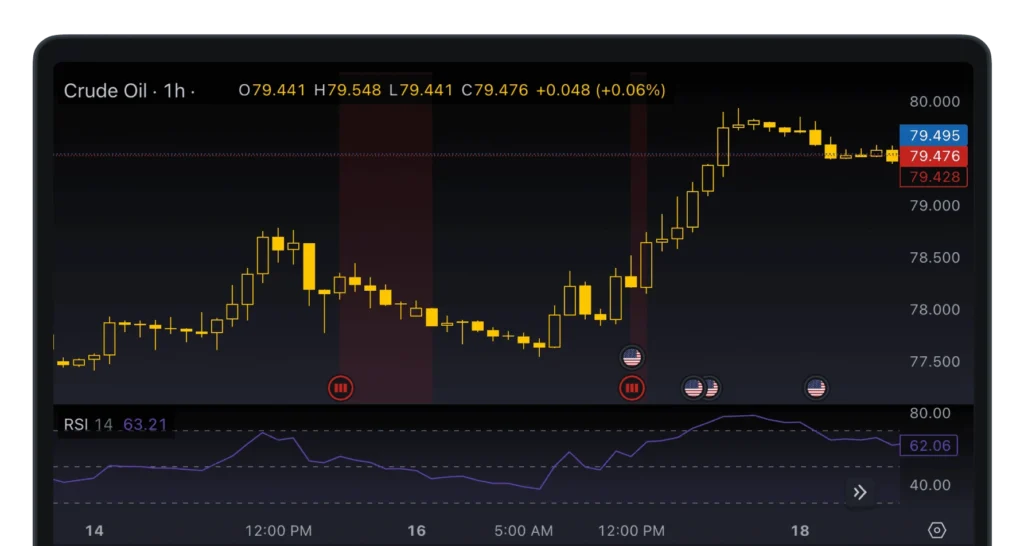Click the 80.000 price axis label

point(935,101)
